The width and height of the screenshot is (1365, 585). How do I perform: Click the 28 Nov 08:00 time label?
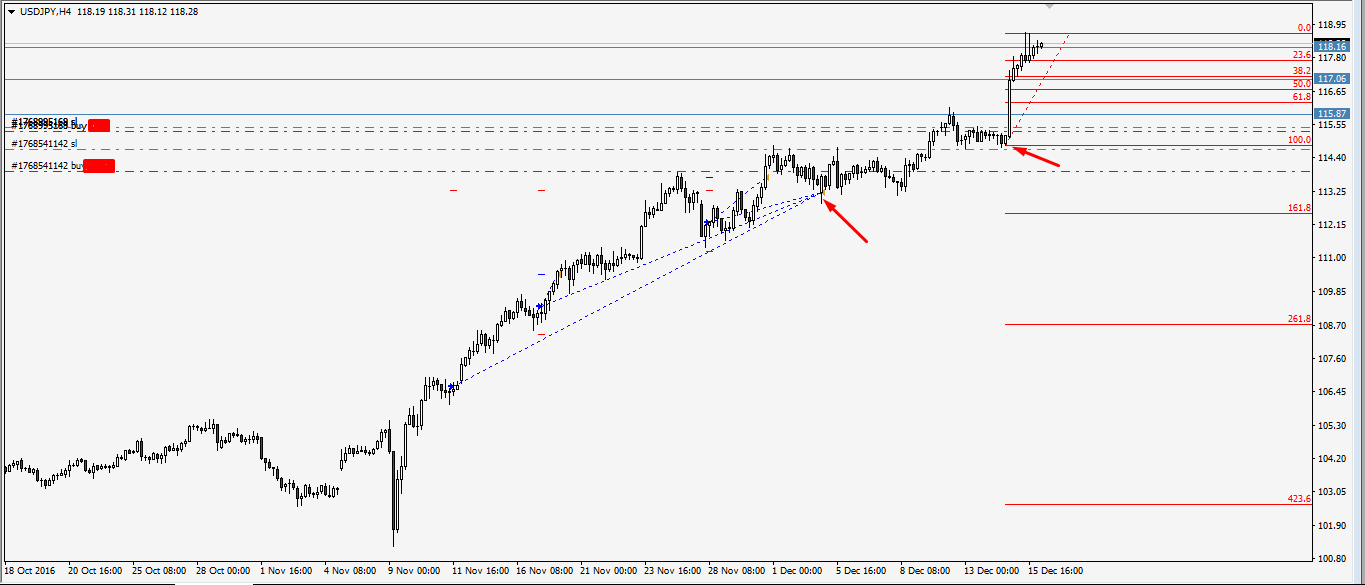[x=736, y=571]
